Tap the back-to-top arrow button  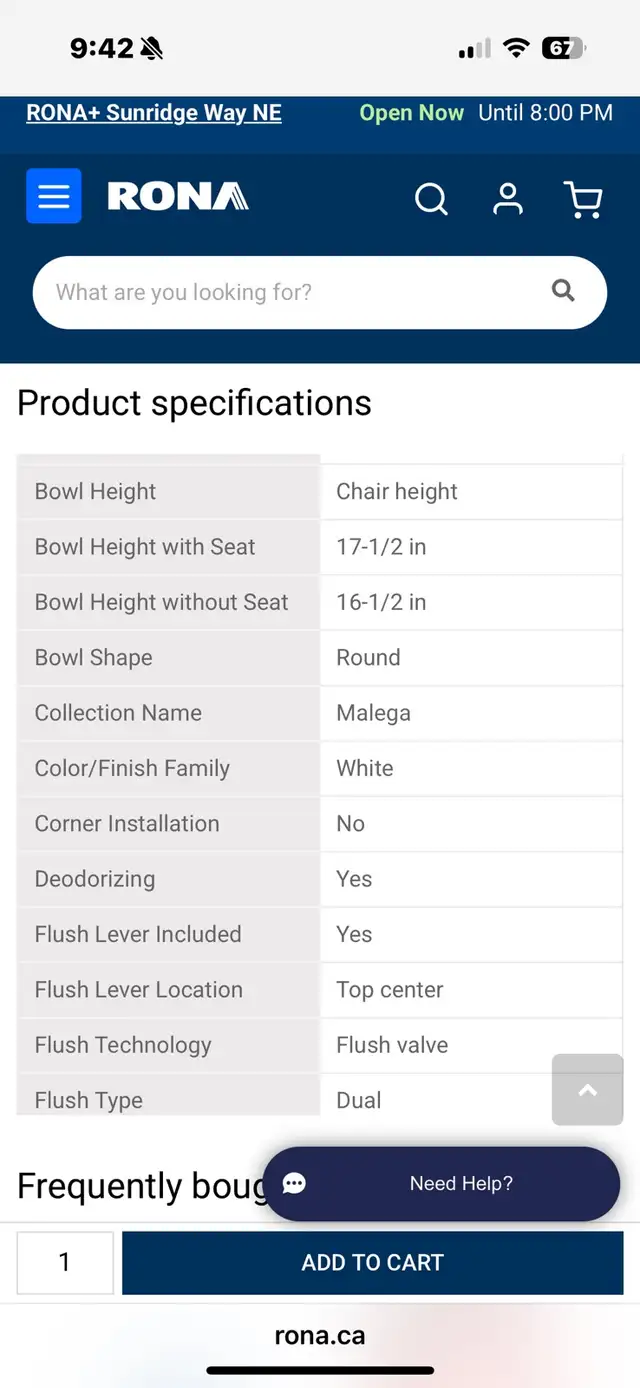click(588, 1090)
